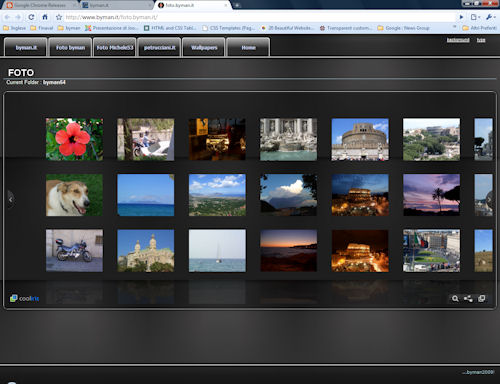This screenshot has height=384, width=500.
Task: Open the 20 Beautiful Website... bookmark
Action: click(287, 28)
